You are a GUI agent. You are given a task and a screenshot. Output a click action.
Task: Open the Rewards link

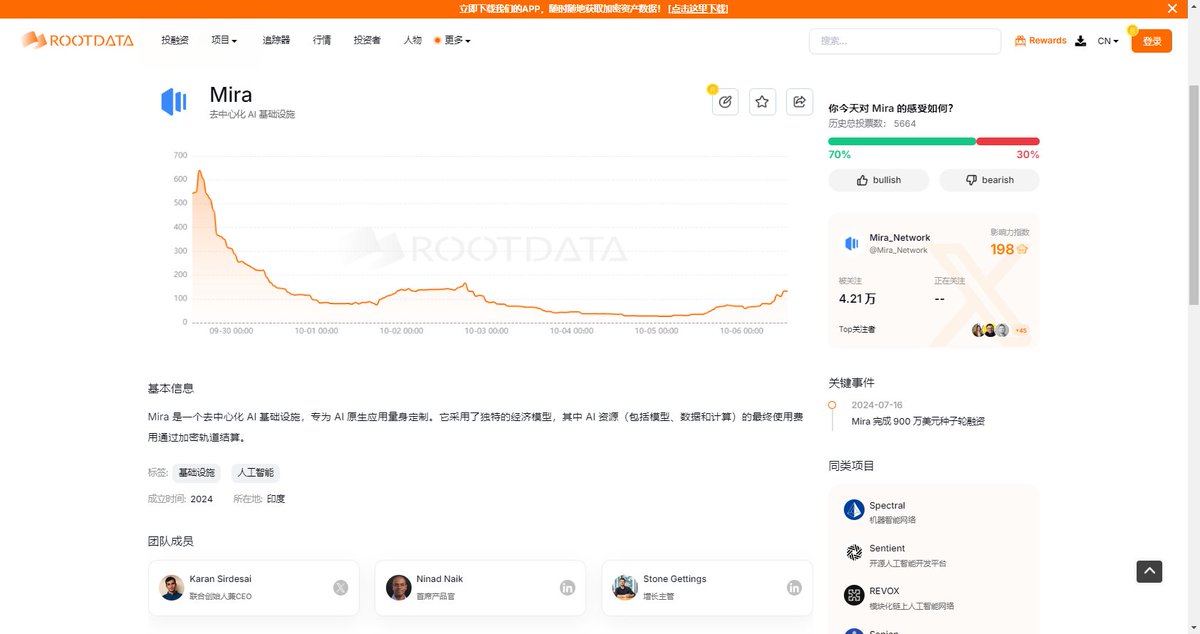point(1040,41)
